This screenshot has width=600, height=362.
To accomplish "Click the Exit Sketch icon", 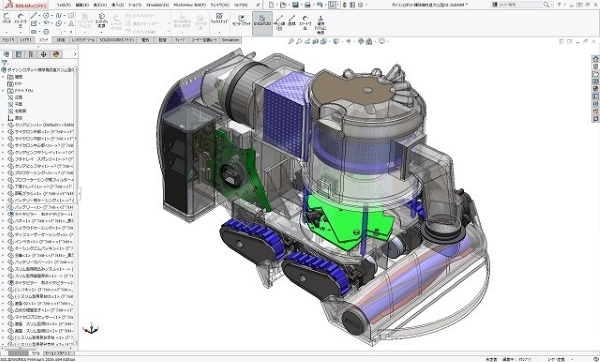I will [7, 18].
